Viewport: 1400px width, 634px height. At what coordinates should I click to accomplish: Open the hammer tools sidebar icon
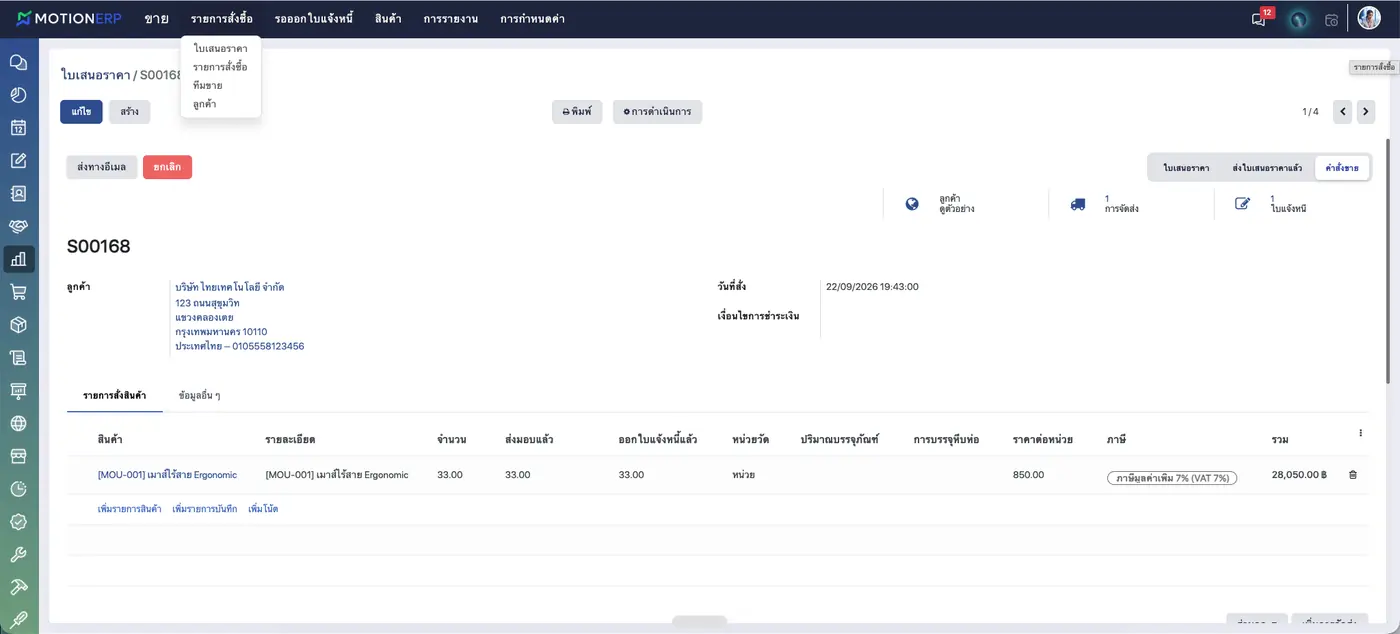point(18,587)
